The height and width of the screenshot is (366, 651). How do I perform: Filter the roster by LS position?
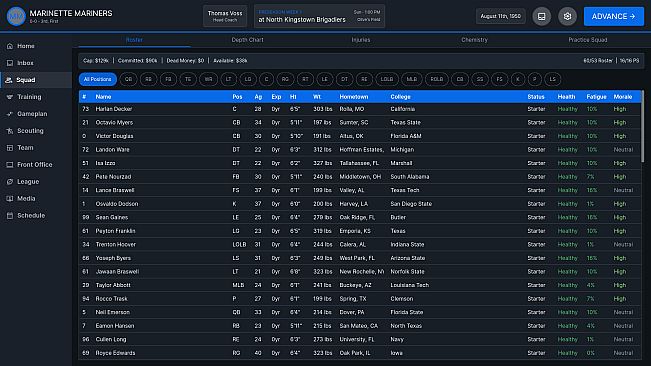tap(553, 79)
